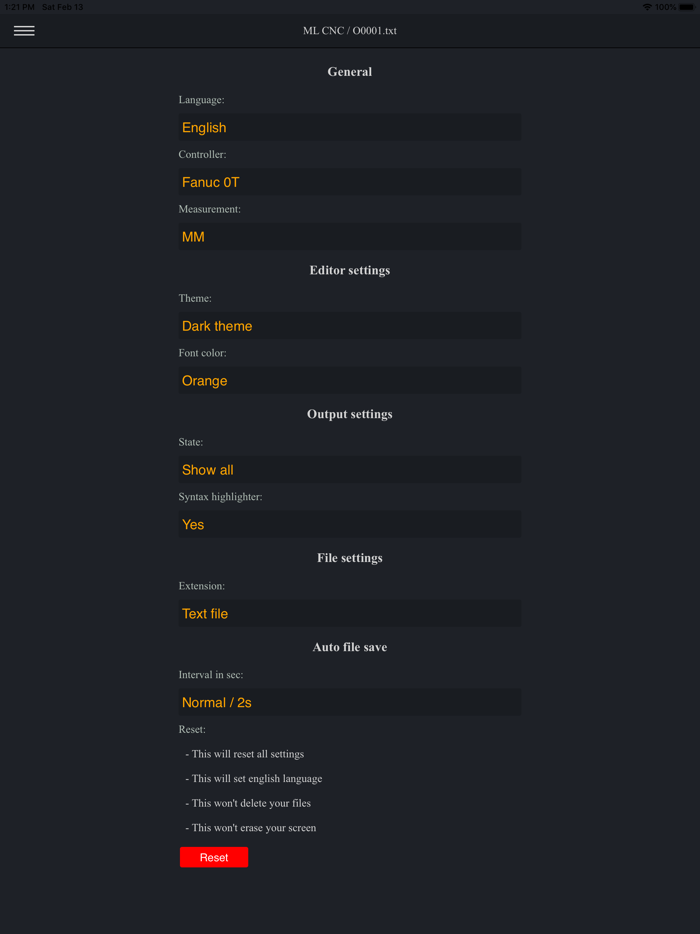The height and width of the screenshot is (934, 700).
Task: Change the Font color from Orange
Action: coord(349,381)
